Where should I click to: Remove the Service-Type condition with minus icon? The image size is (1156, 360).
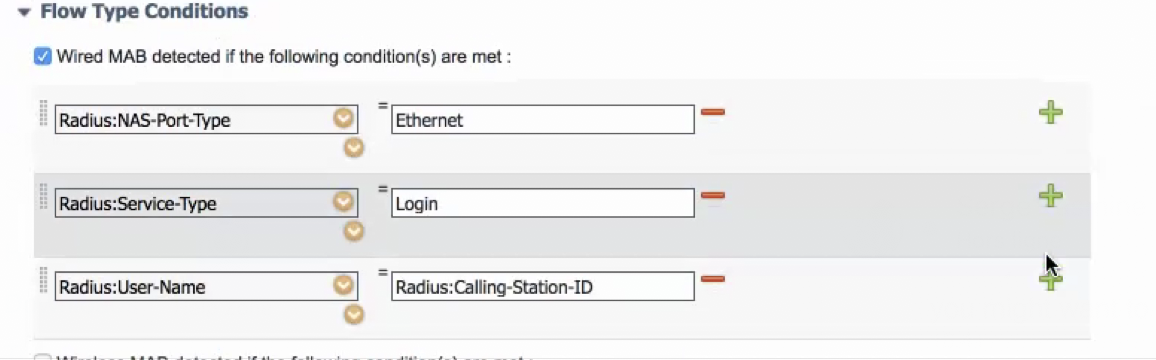point(712,195)
